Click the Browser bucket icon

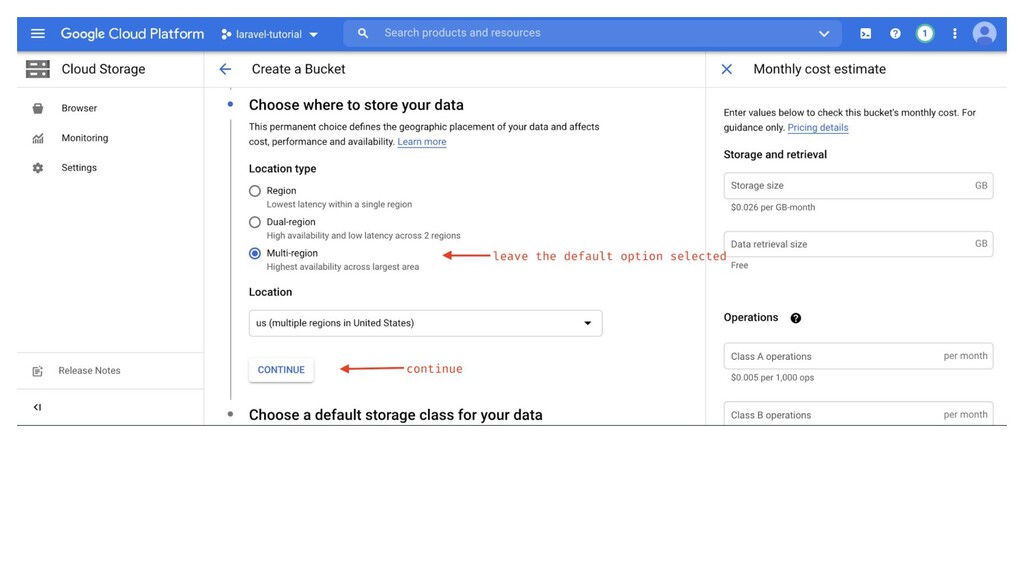(x=38, y=108)
